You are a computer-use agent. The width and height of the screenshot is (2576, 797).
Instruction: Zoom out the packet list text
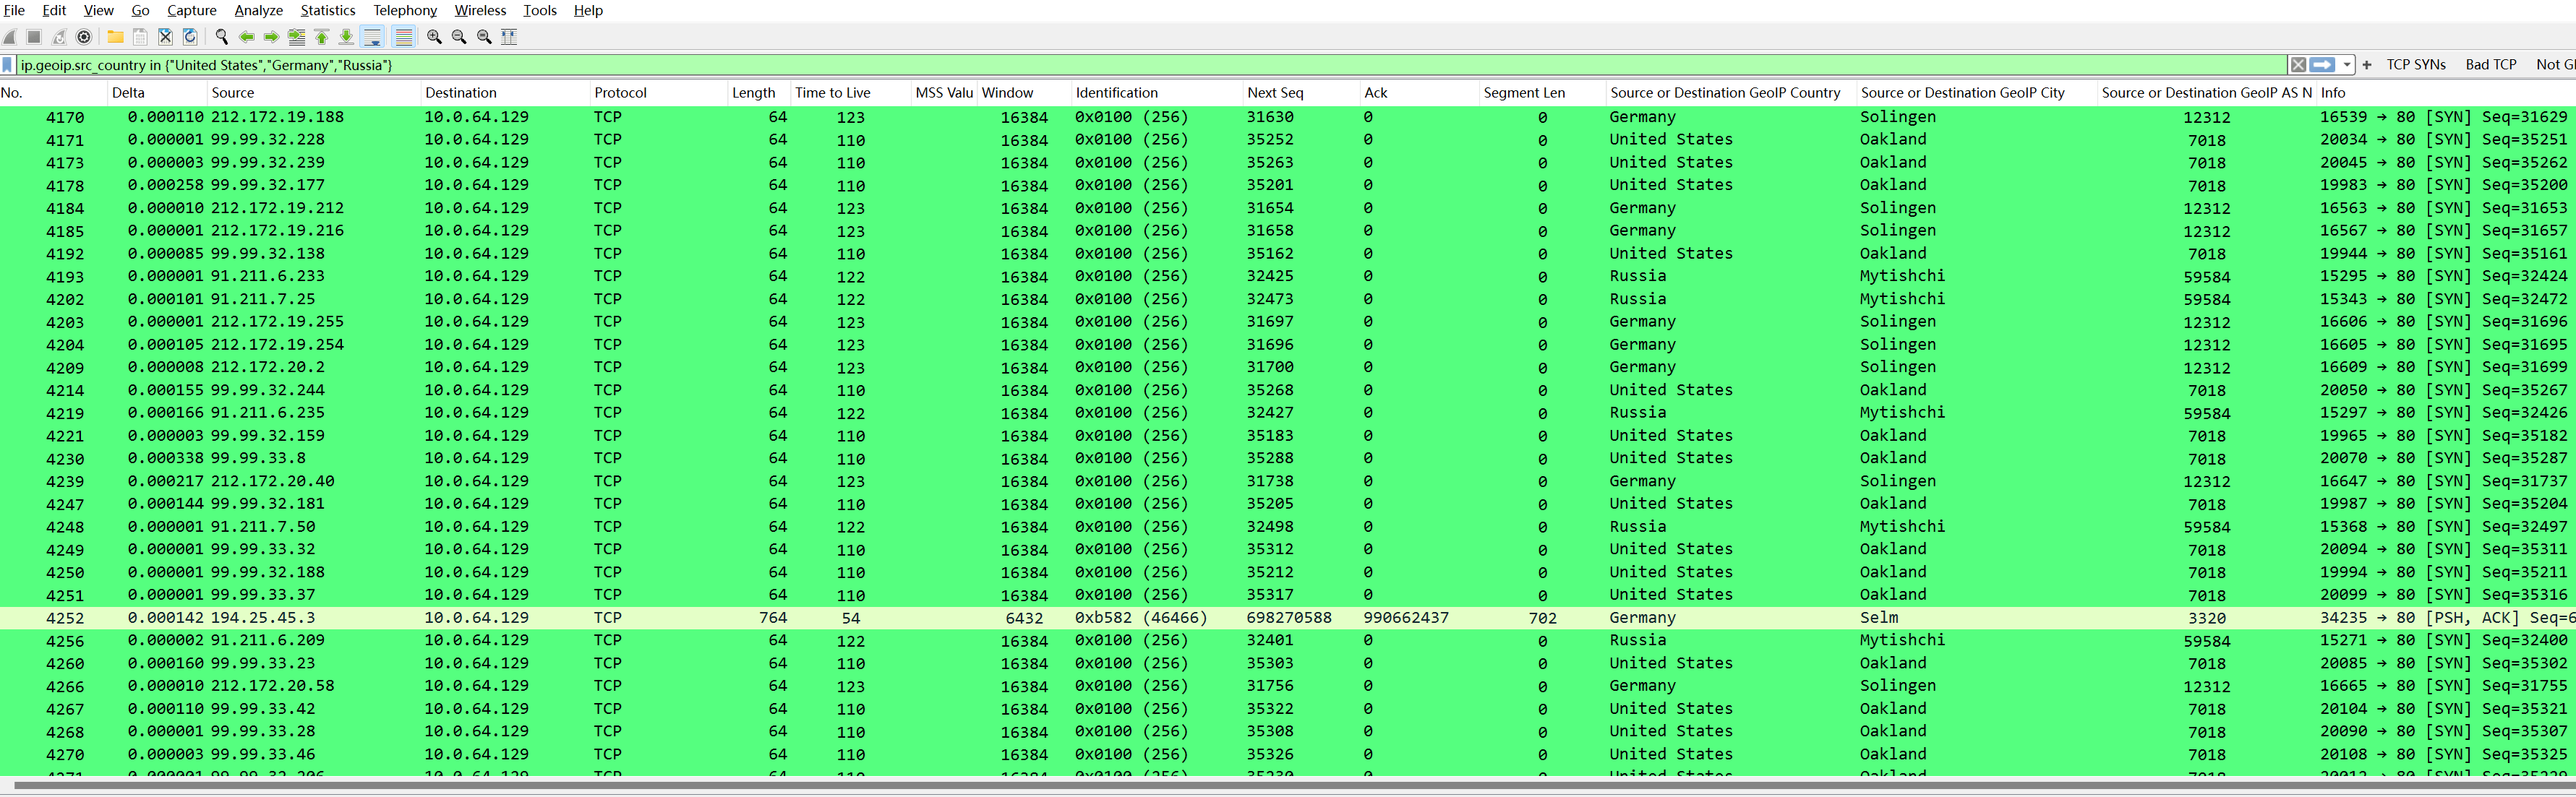[x=459, y=37]
